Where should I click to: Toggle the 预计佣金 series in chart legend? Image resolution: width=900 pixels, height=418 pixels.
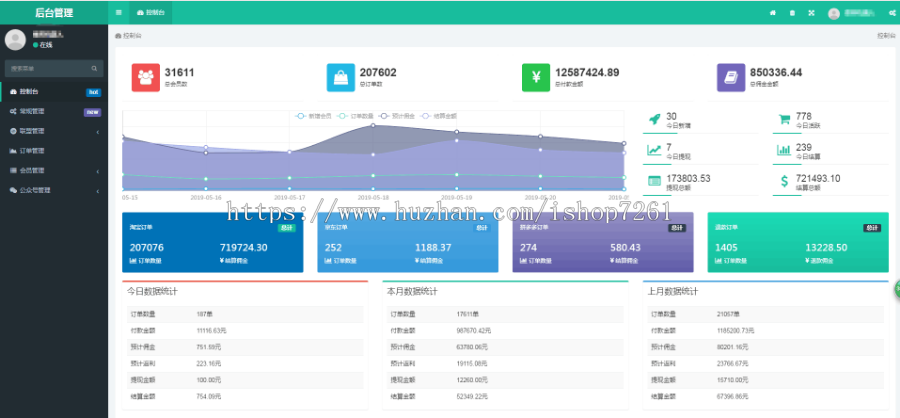point(397,116)
